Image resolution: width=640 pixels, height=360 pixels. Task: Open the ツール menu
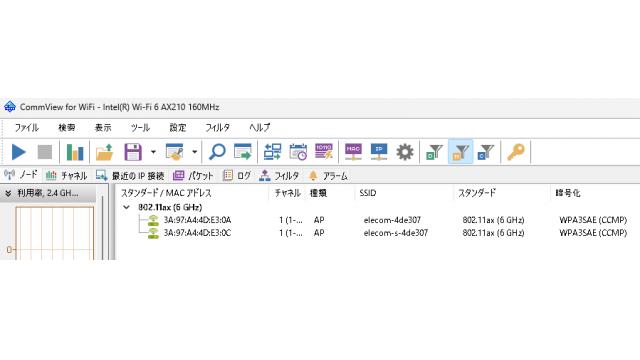(140, 128)
